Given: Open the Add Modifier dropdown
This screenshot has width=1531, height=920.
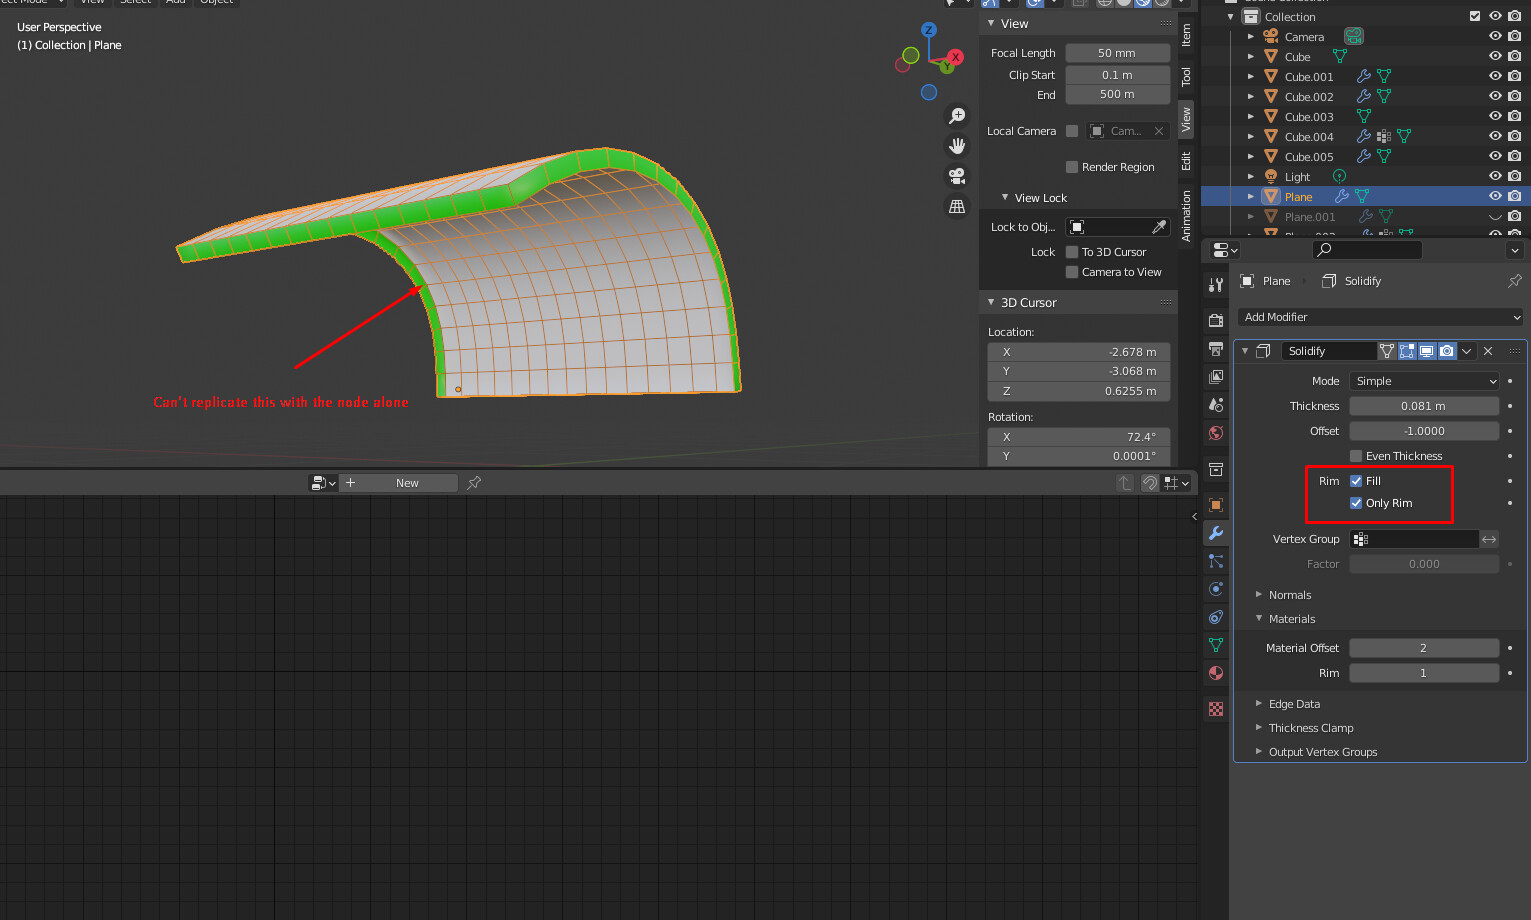Looking at the screenshot, I should click(1381, 317).
